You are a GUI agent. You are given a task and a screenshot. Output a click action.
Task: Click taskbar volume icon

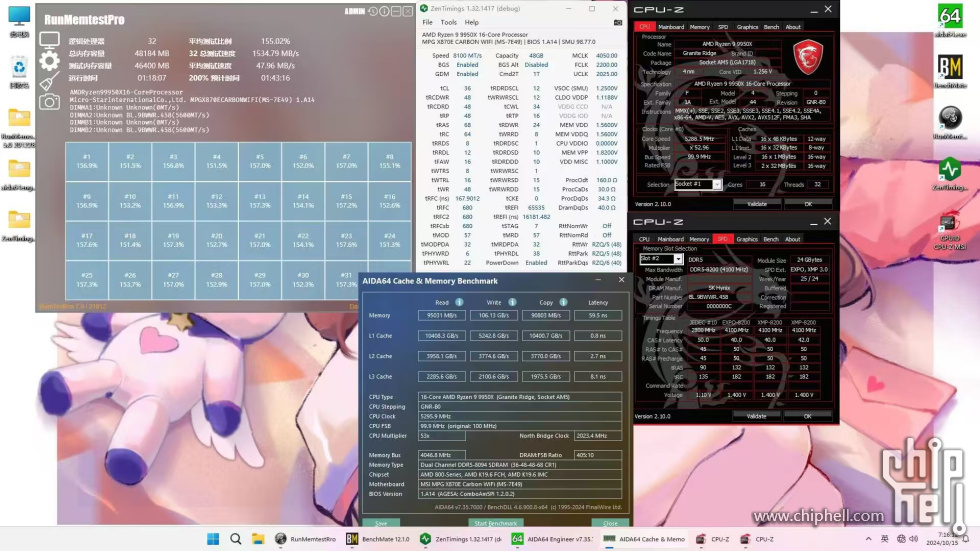coord(914,539)
